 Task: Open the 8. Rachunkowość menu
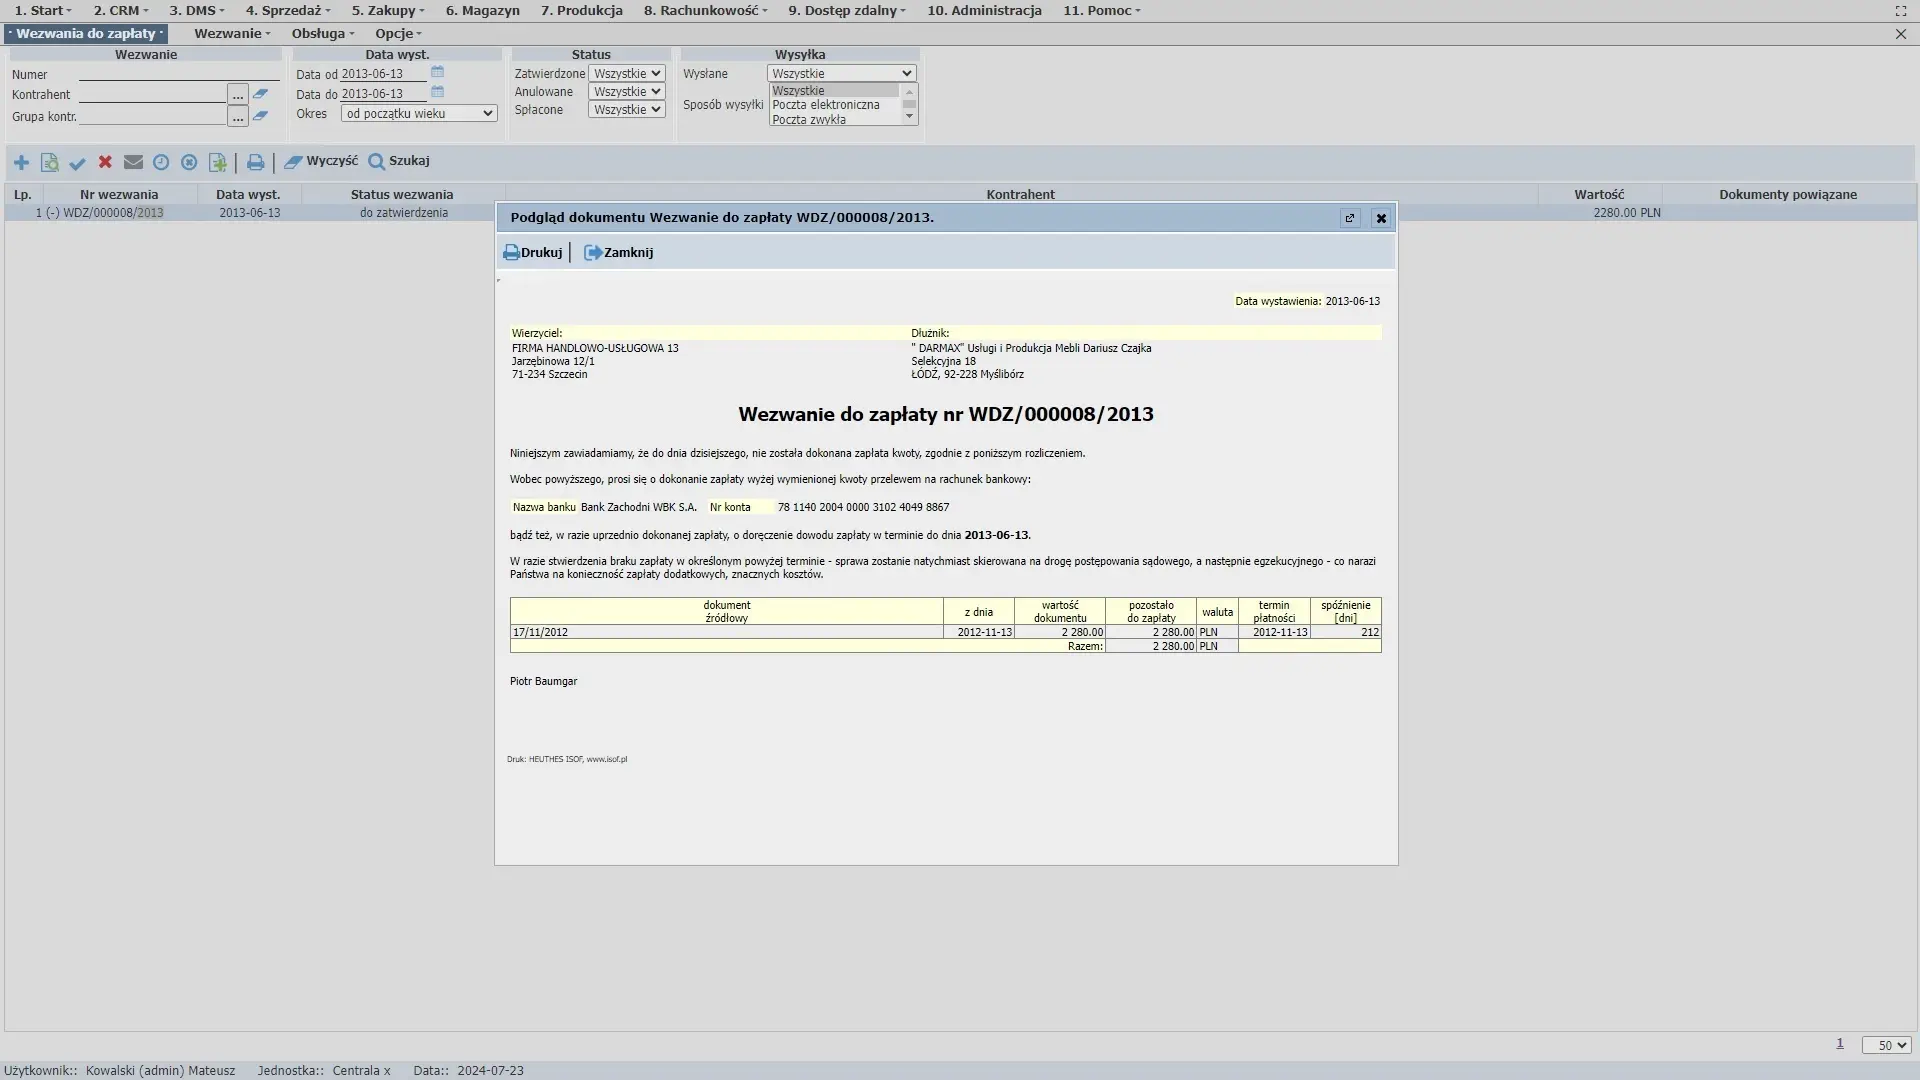(x=705, y=11)
